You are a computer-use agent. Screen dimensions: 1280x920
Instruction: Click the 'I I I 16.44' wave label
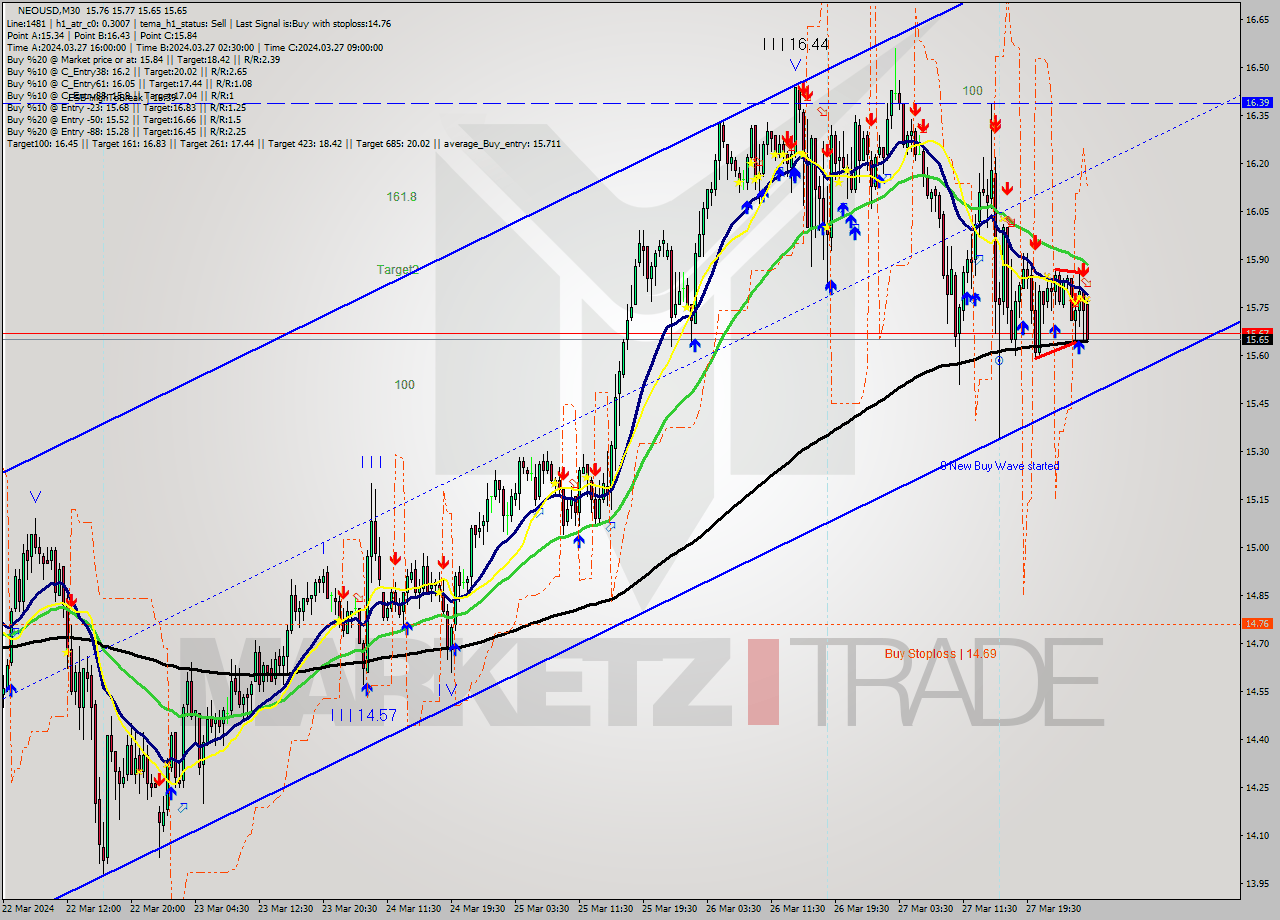(x=795, y=44)
